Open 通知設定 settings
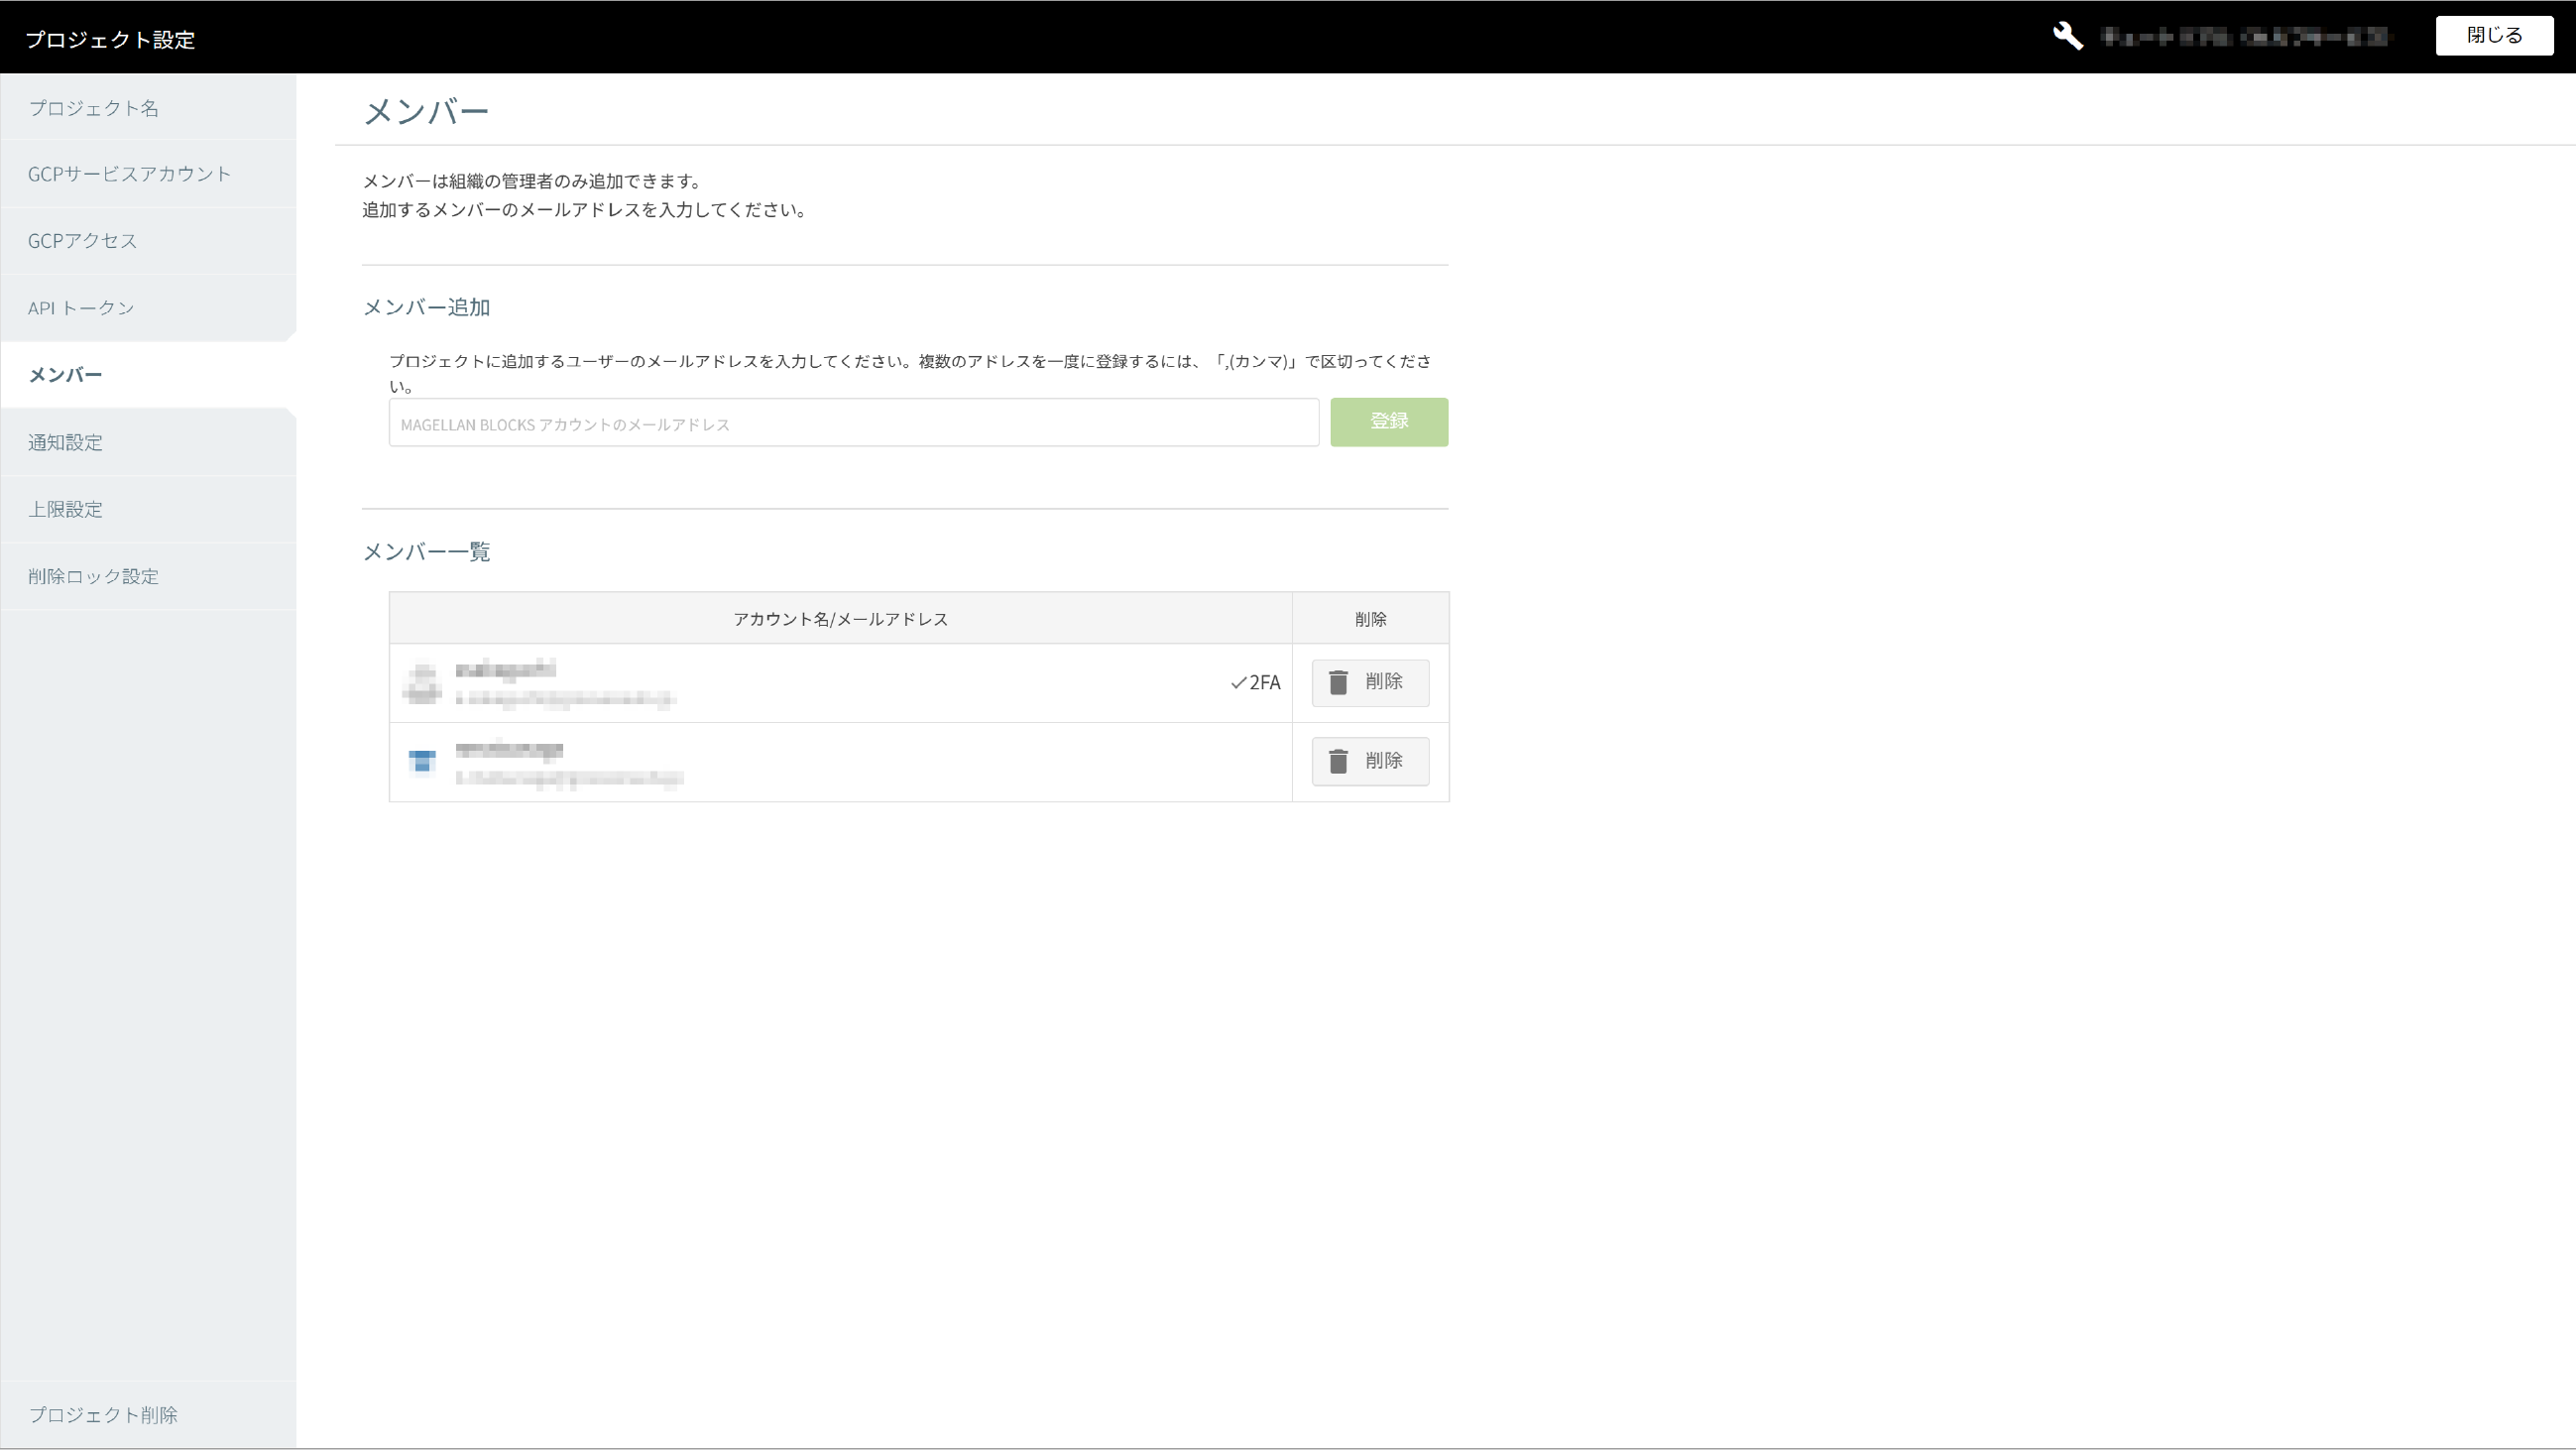 pyautogui.click(x=148, y=442)
